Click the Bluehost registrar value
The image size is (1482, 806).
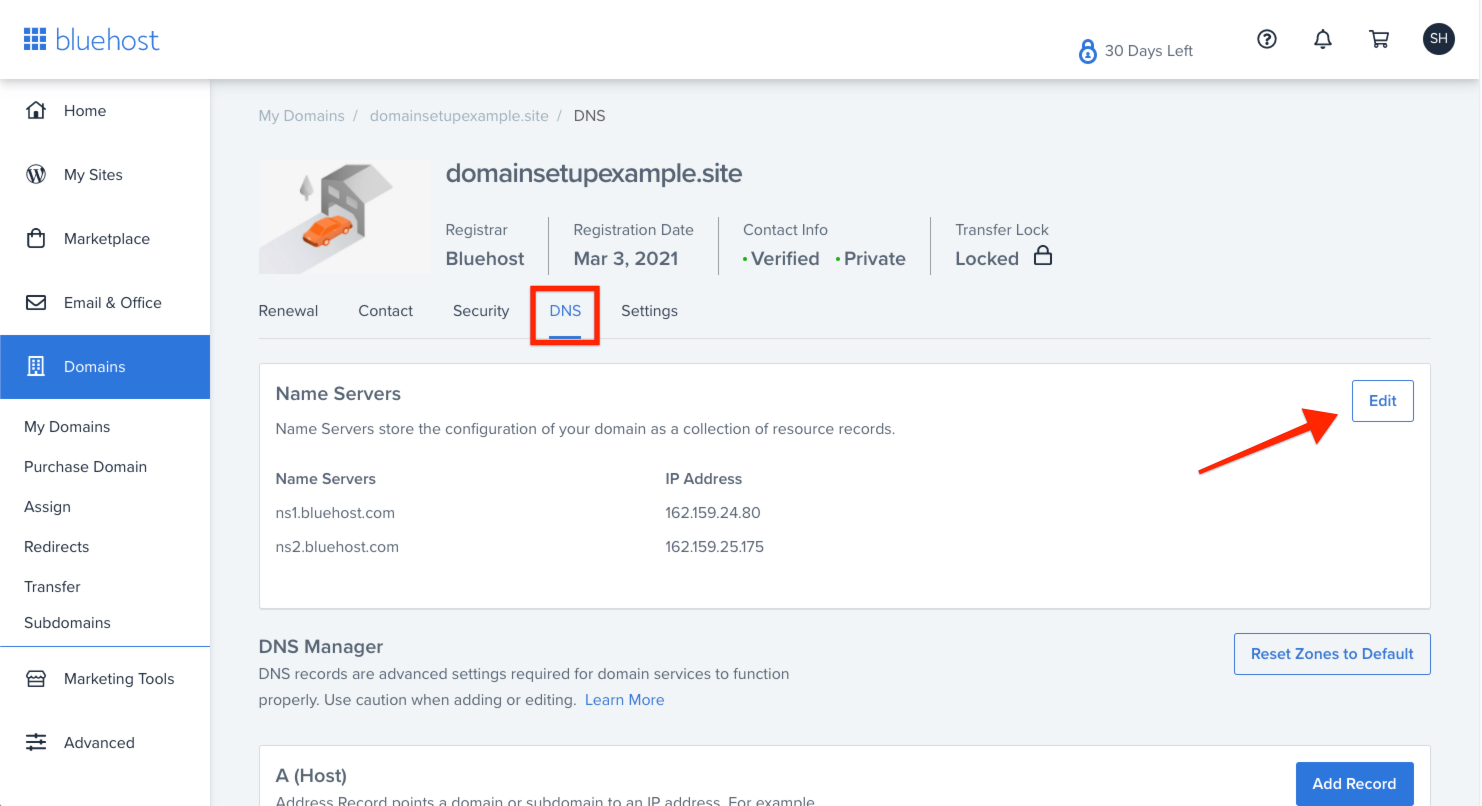[x=485, y=259]
